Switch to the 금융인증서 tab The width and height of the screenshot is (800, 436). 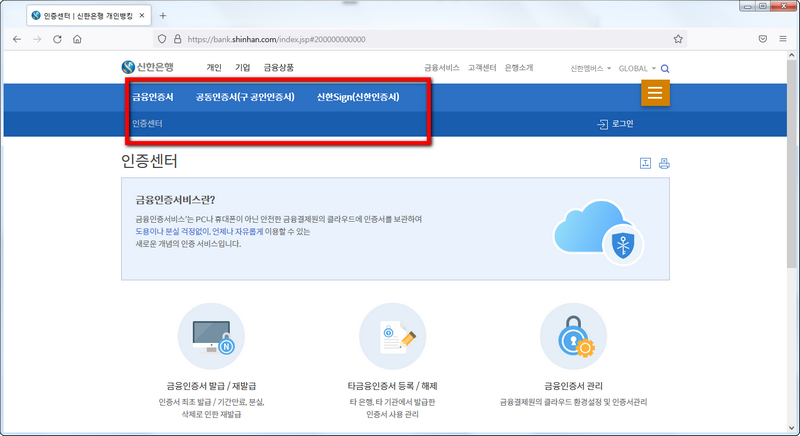point(153,97)
